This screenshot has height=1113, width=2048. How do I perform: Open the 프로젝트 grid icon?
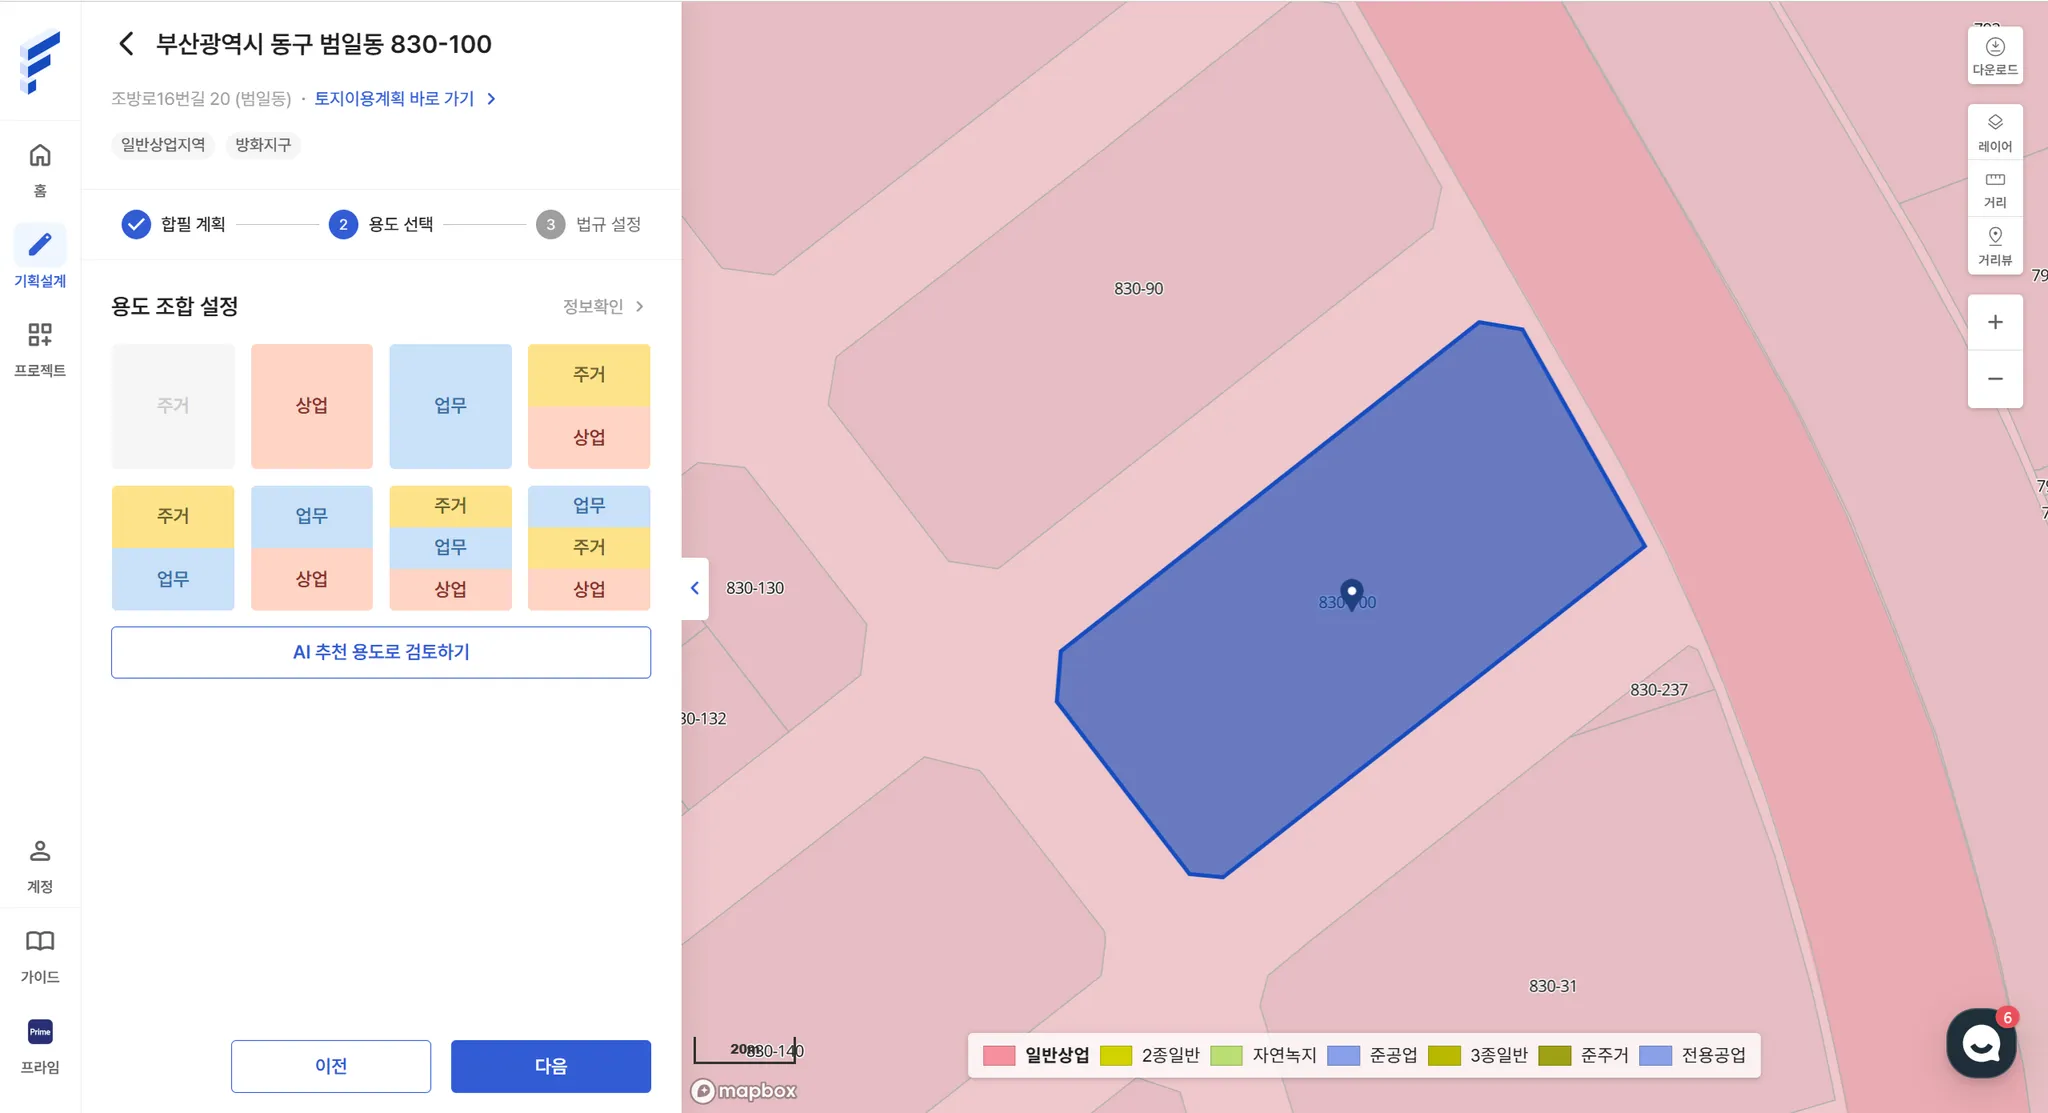point(40,335)
